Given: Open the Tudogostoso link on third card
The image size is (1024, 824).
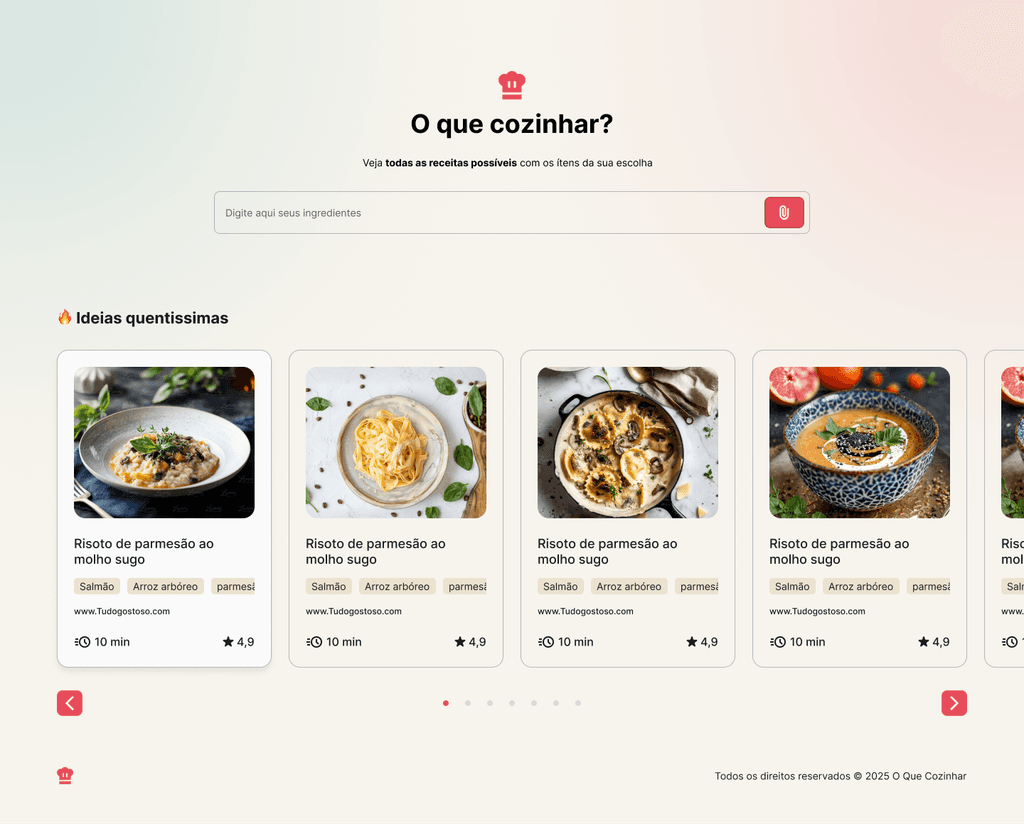Looking at the screenshot, I should pos(586,611).
